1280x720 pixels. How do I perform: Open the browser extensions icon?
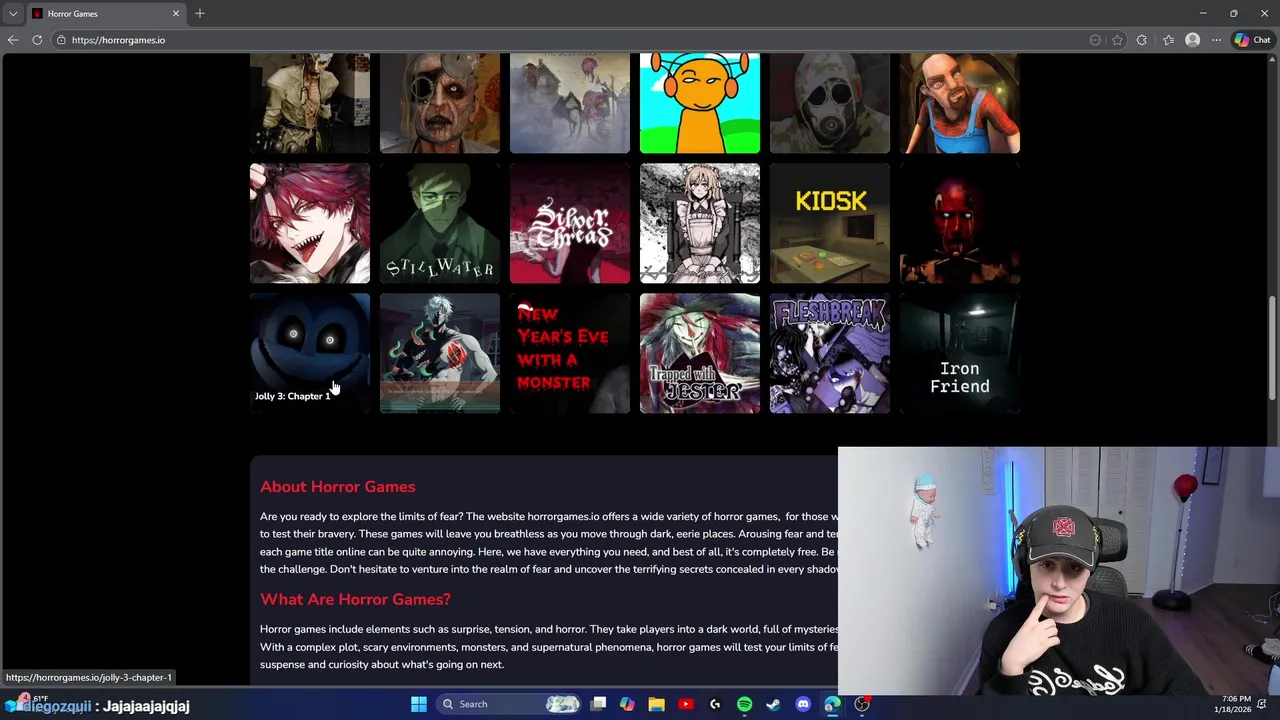pos(1142,40)
